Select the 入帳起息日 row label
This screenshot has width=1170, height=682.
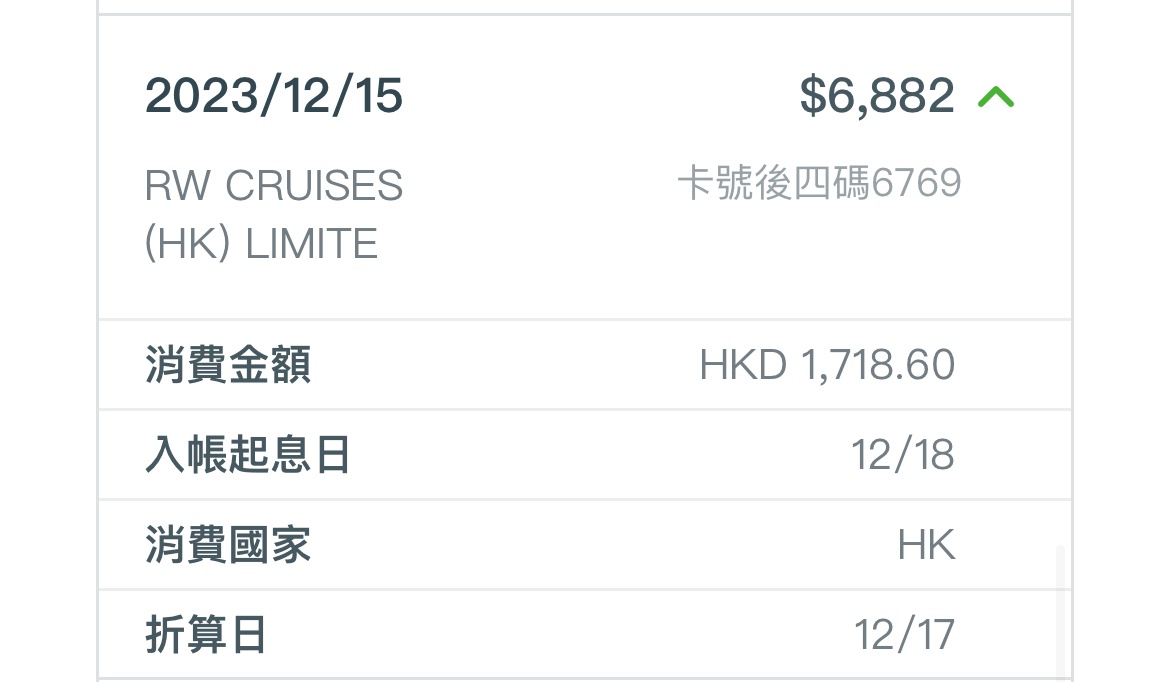pos(248,455)
